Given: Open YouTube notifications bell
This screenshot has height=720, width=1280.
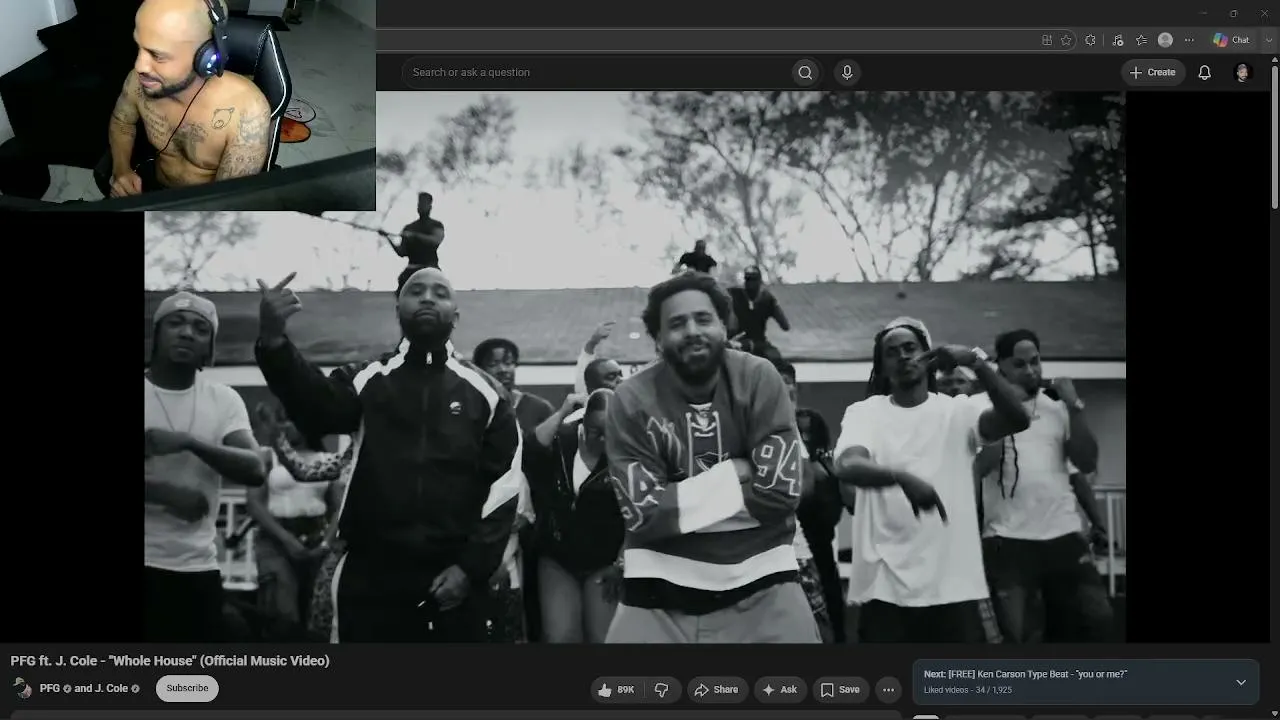Looking at the screenshot, I should coord(1205,72).
